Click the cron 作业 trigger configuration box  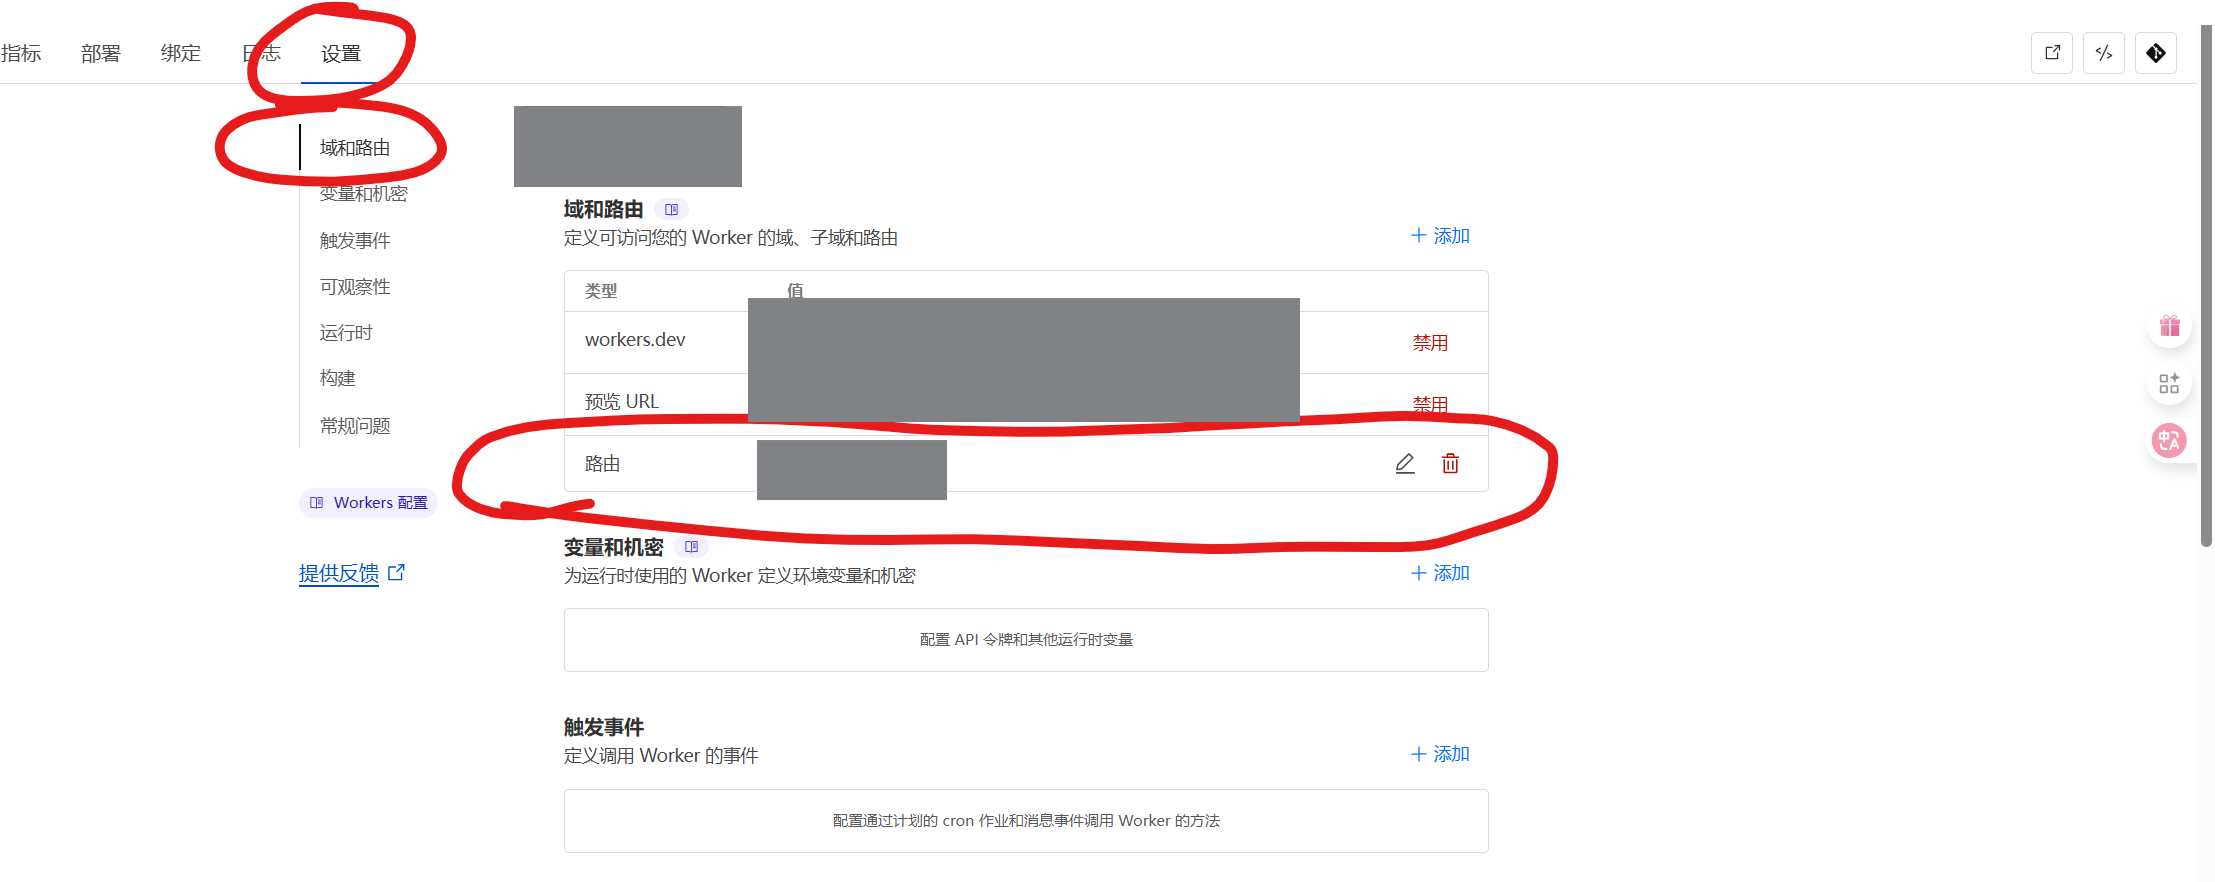coord(1026,821)
